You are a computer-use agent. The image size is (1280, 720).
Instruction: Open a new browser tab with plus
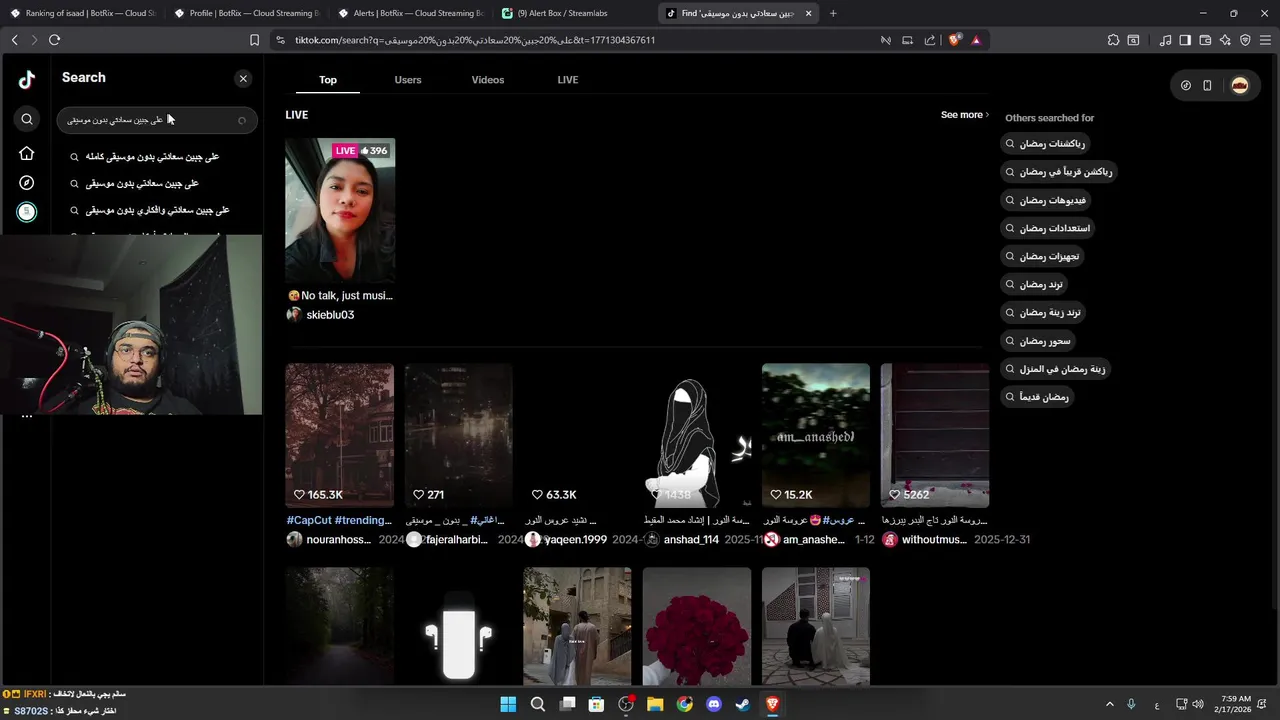pyautogui.click(x=833, y=13)
